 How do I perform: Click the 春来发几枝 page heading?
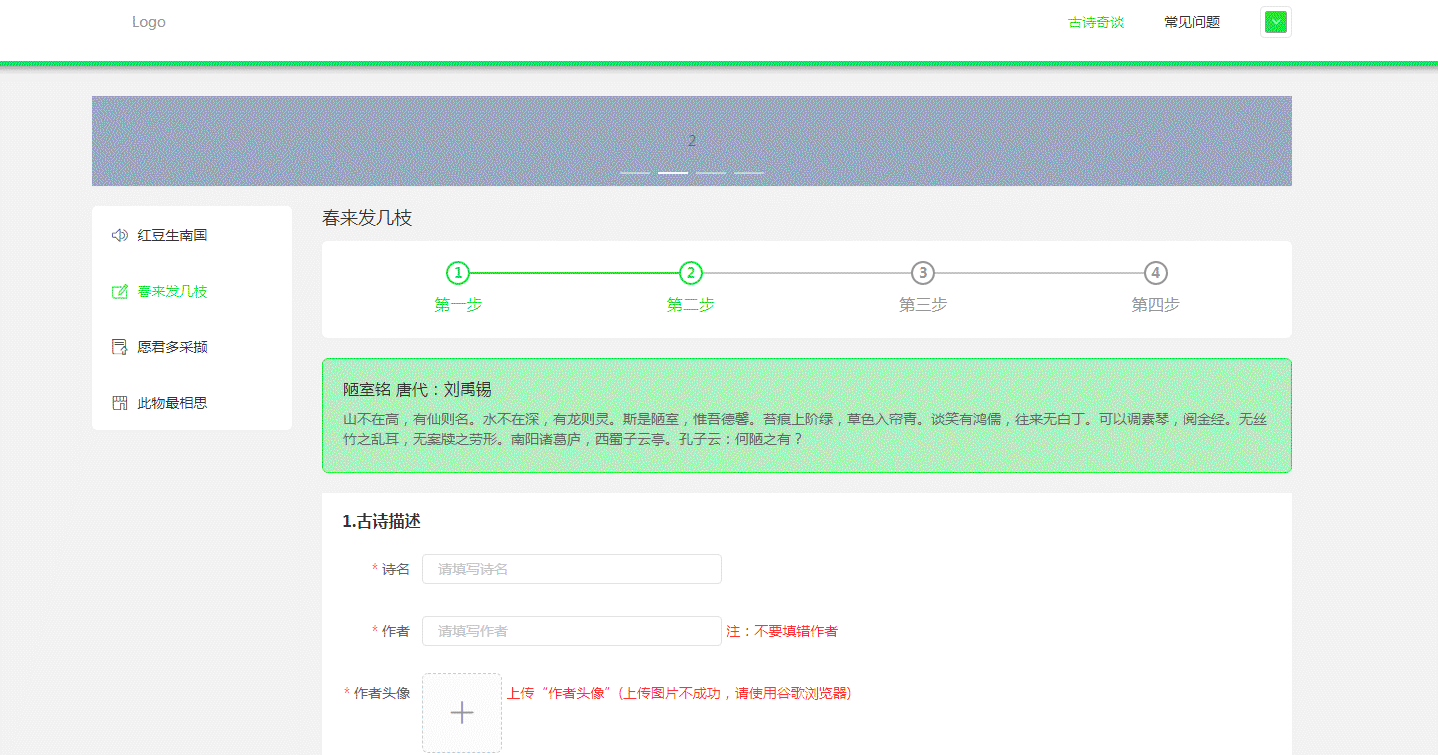[367, 218]
